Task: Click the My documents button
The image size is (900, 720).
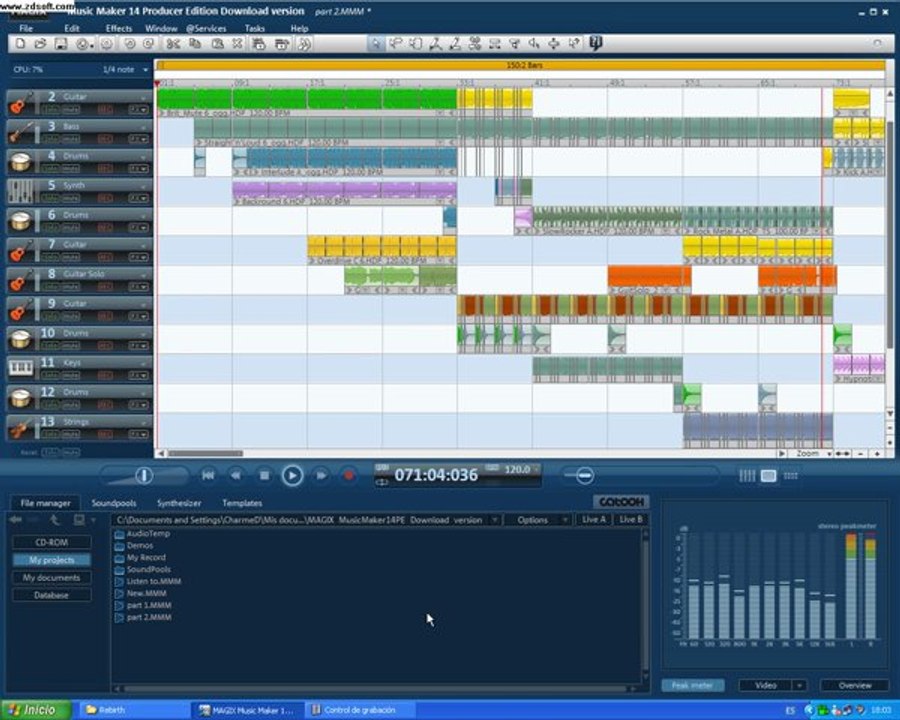Action: pos(52,578)
